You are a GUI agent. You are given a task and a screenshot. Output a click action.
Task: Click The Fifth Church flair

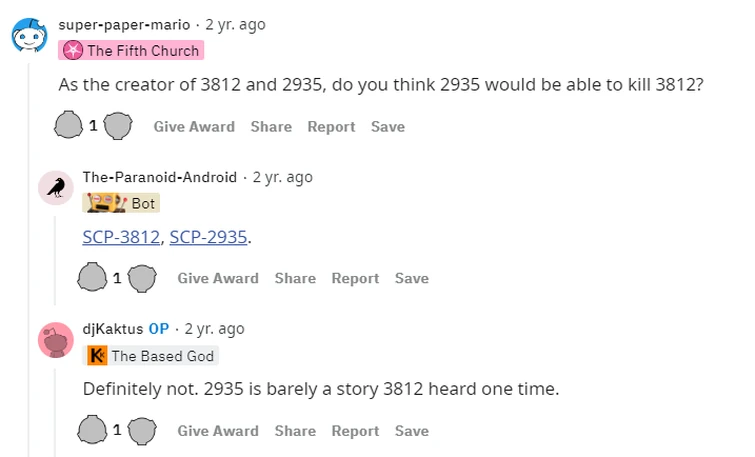[x=131, y=50]
